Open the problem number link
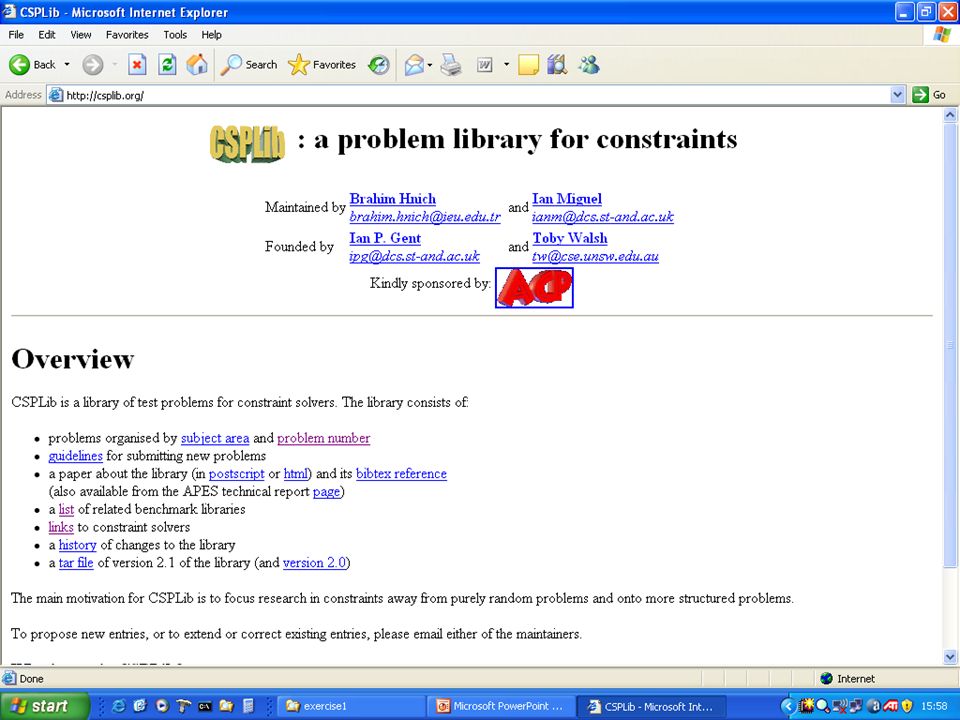The width and height of the screenshot is (960, 720). click(324, 438)
